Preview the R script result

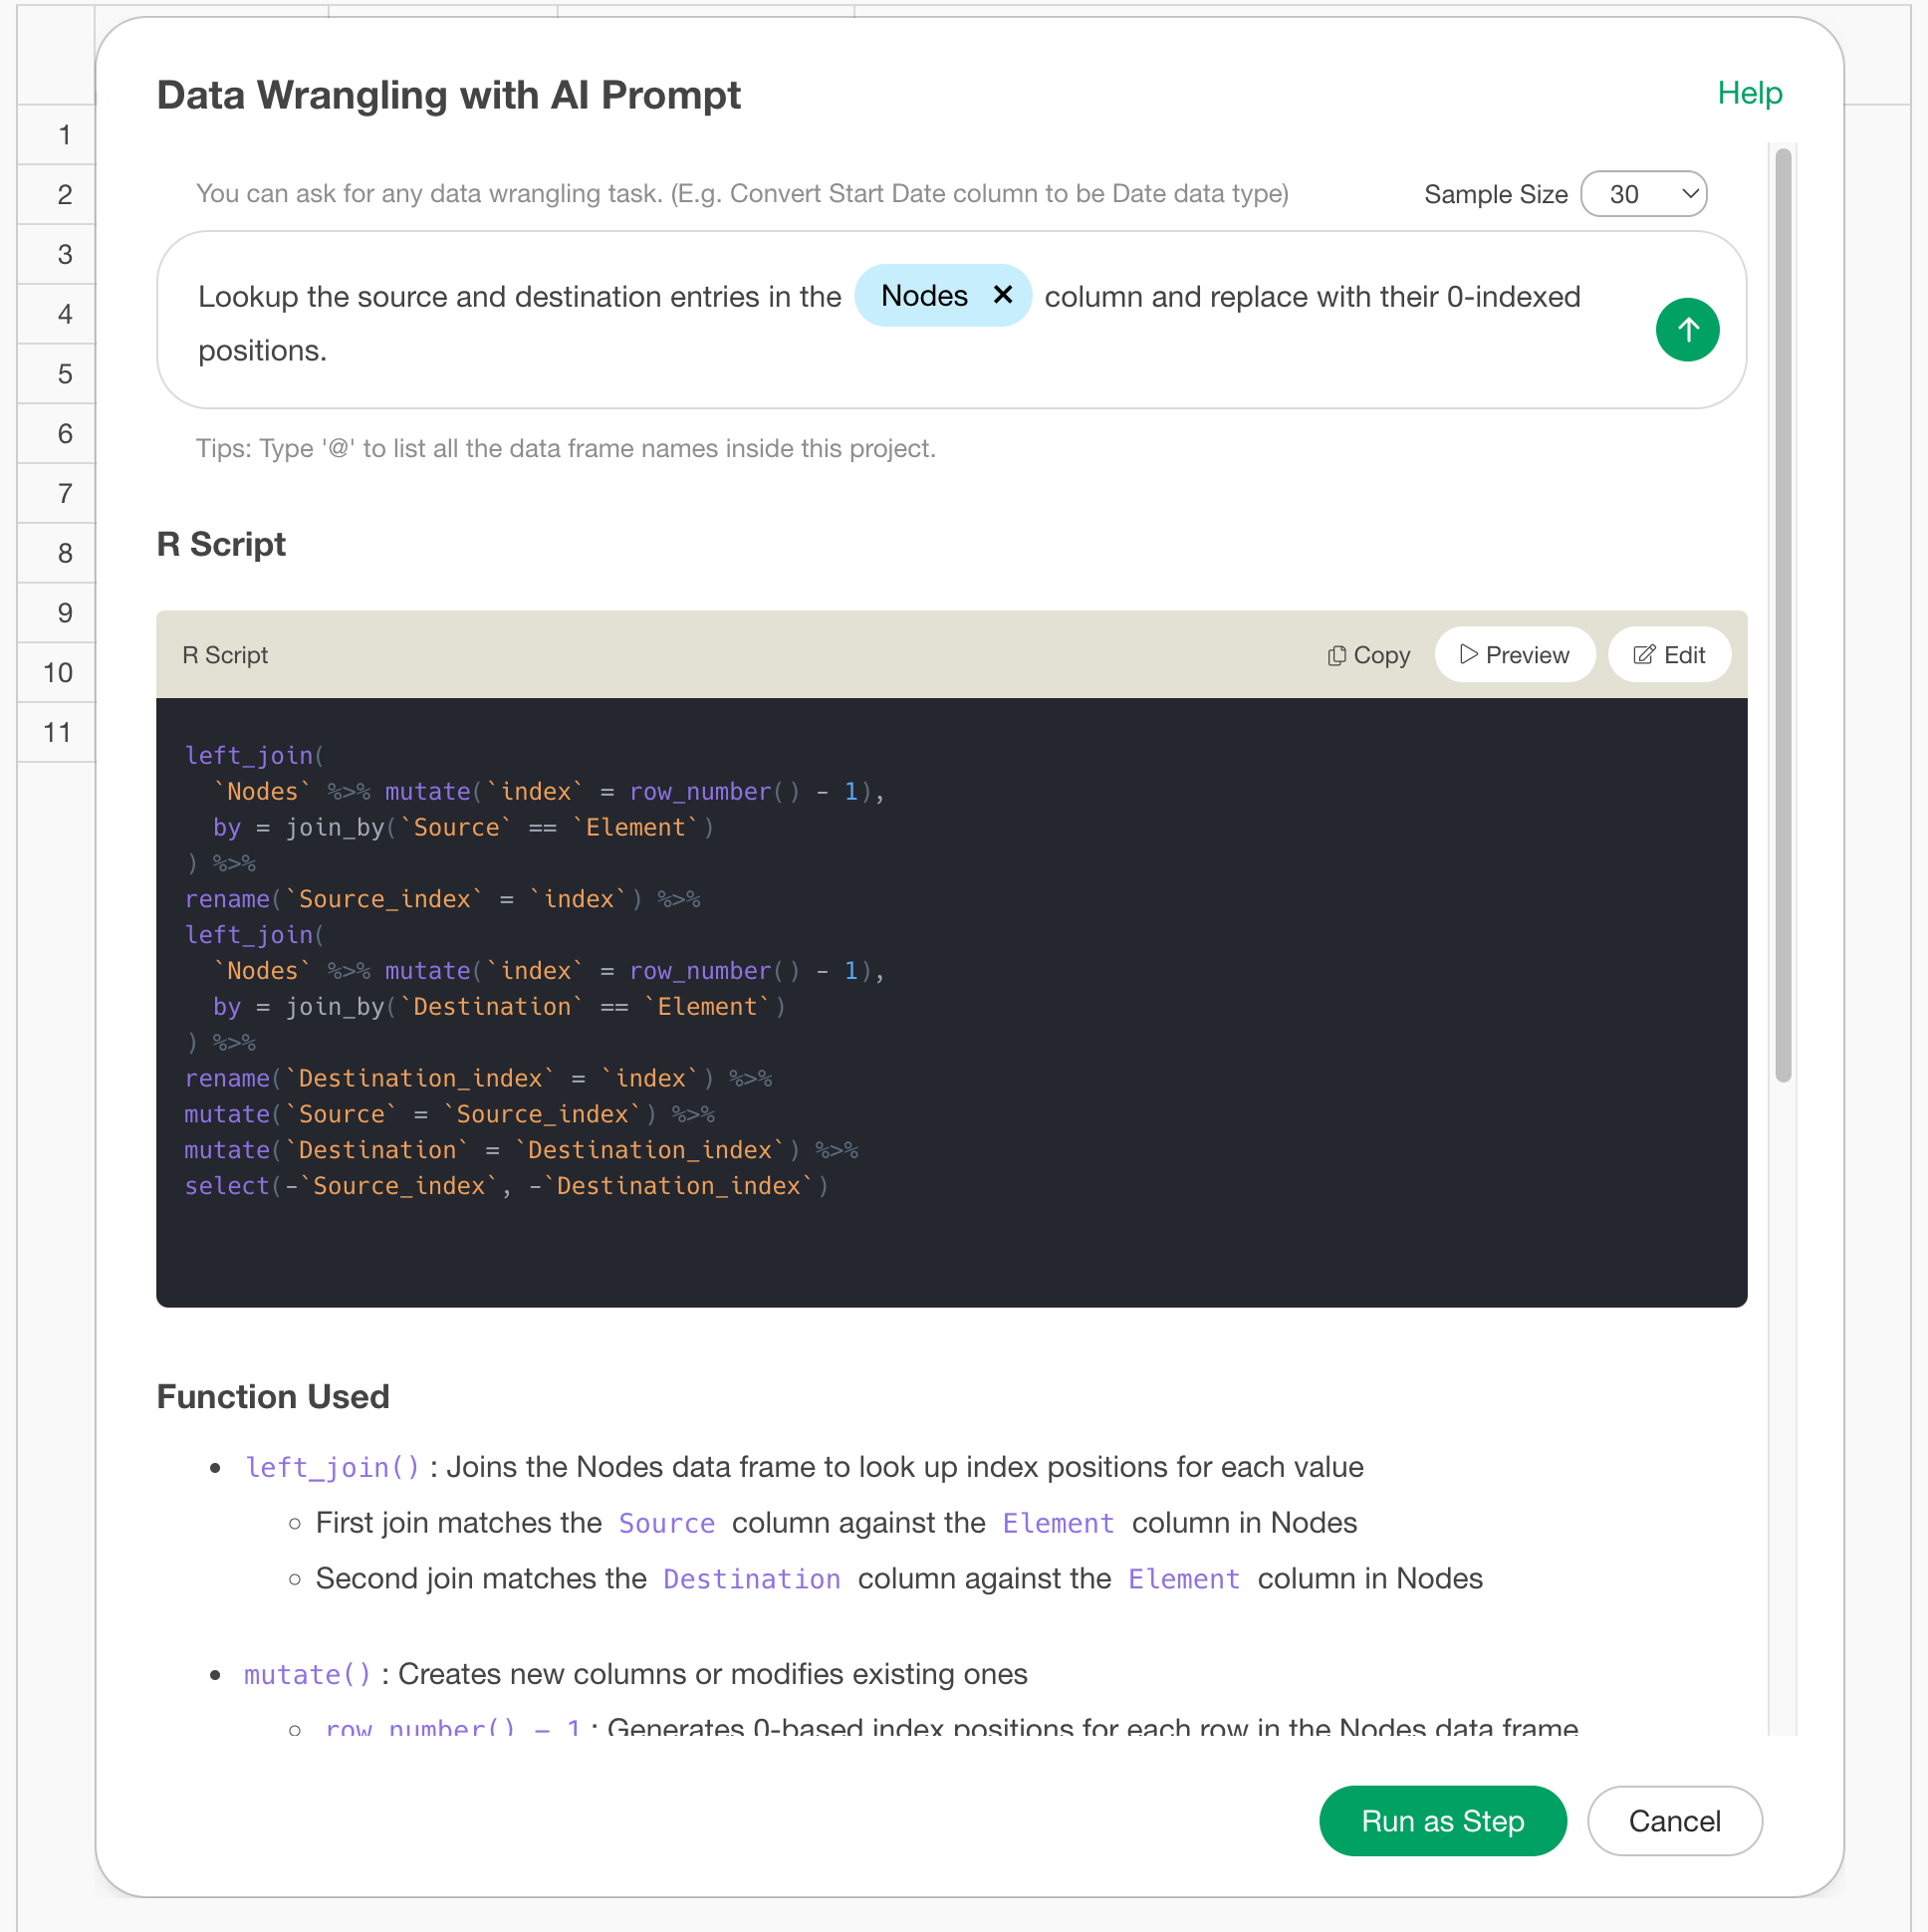(x=1514, y=655)
